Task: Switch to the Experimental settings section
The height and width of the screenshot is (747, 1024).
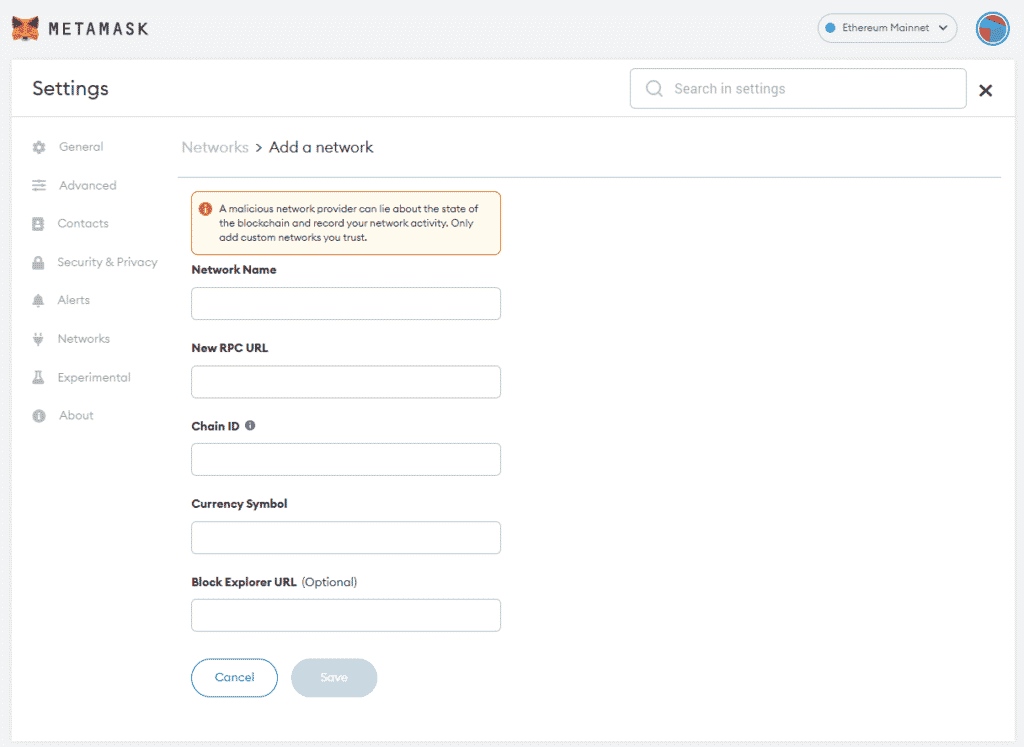Action: 96,377
